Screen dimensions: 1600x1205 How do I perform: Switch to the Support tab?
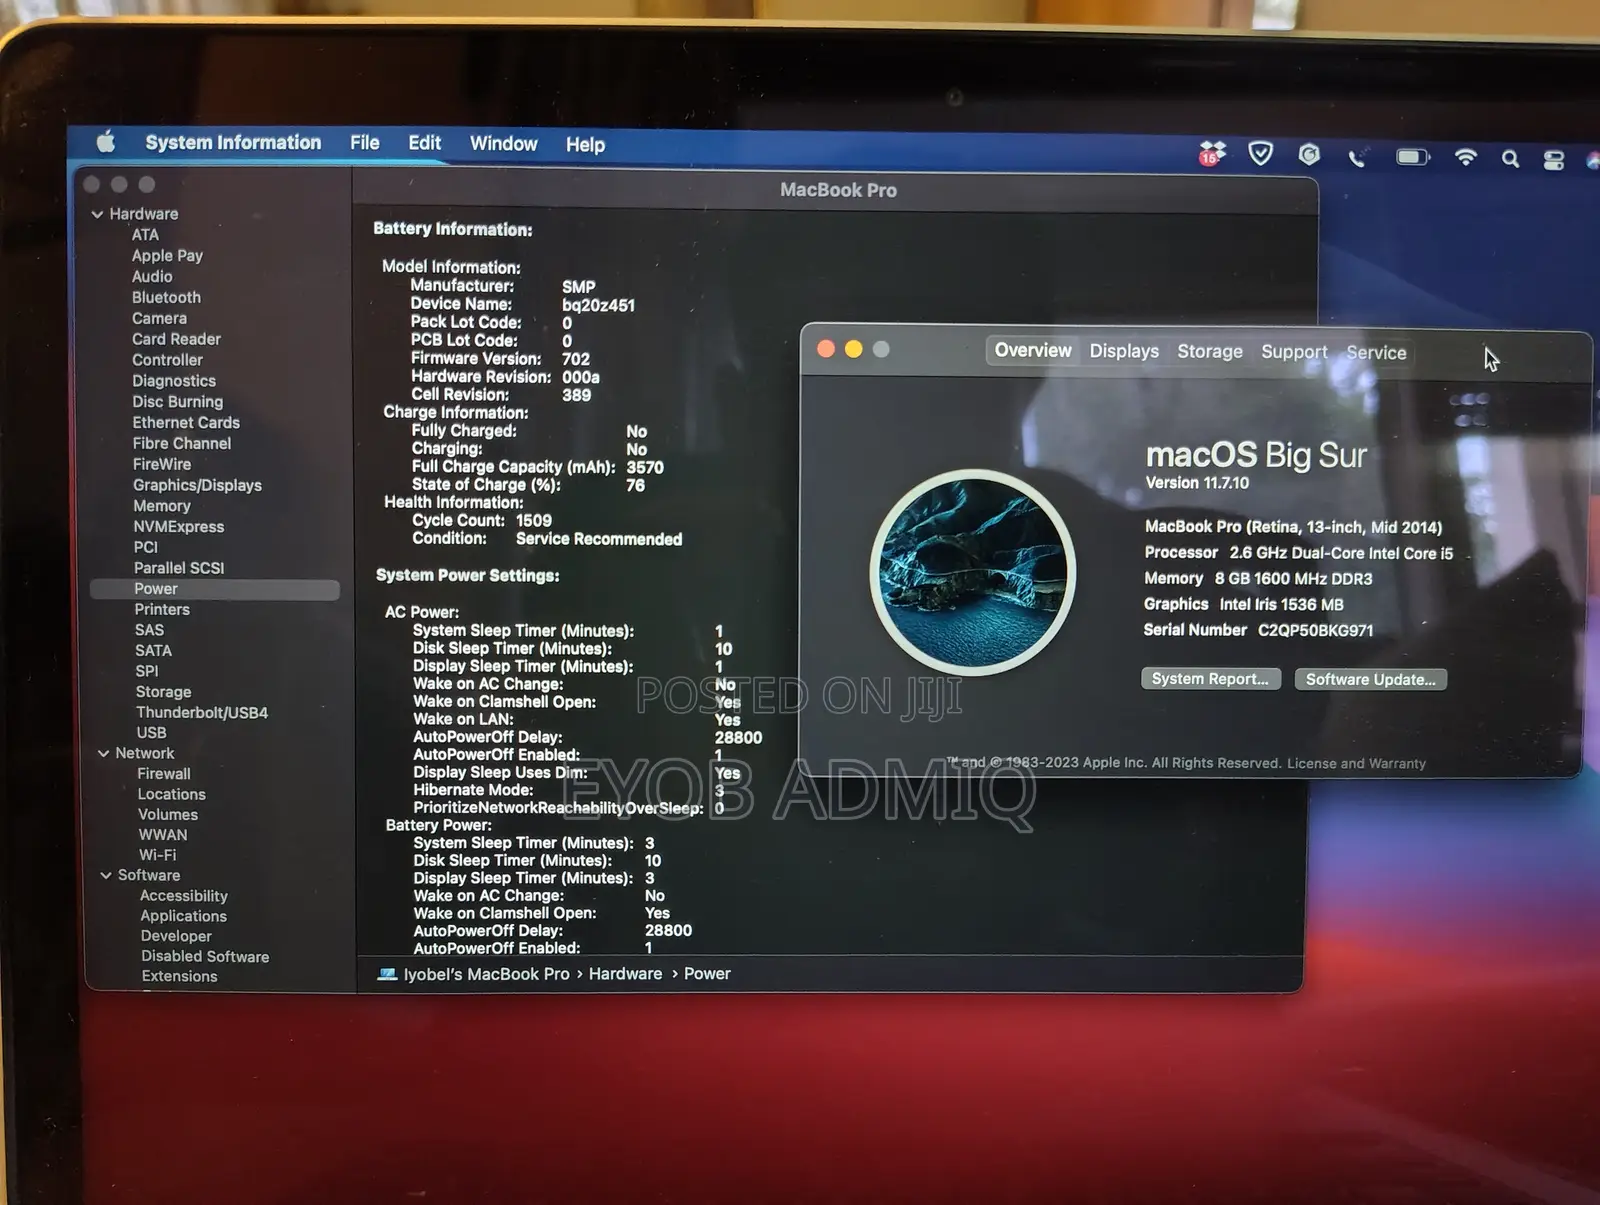tap(1294, 352)
